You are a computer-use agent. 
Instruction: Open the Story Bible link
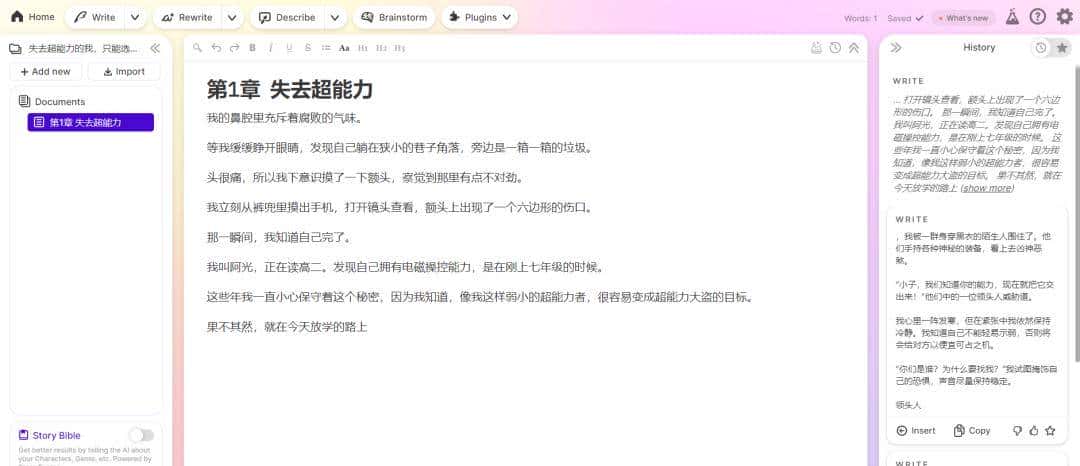[x=50, y=435]
